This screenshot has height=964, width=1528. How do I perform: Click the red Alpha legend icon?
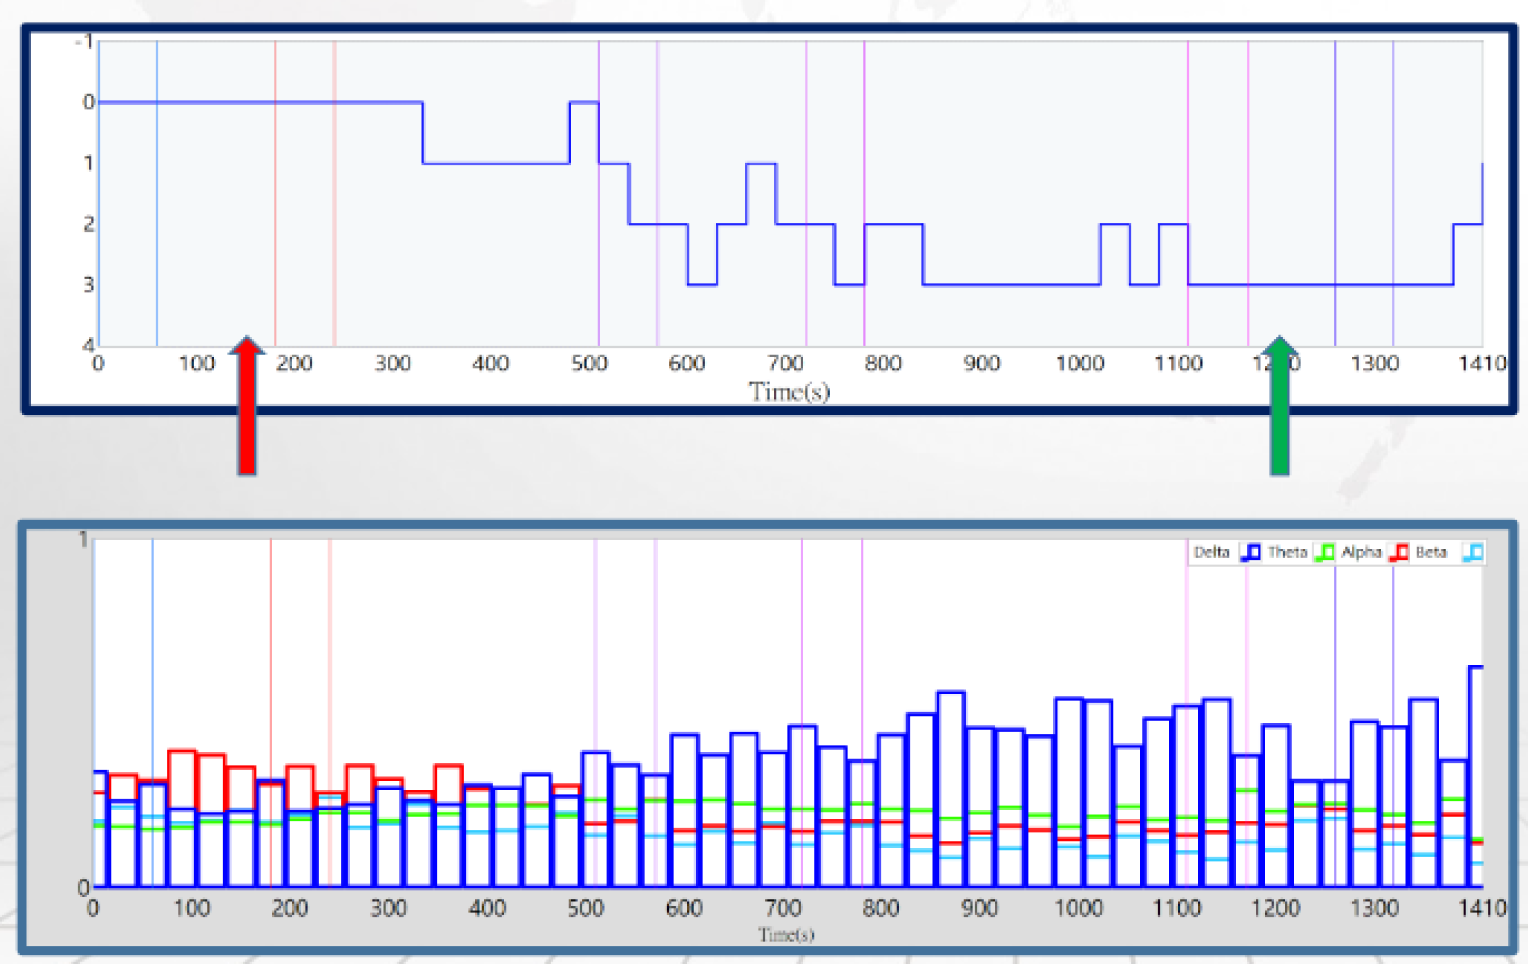[1399, 552]
